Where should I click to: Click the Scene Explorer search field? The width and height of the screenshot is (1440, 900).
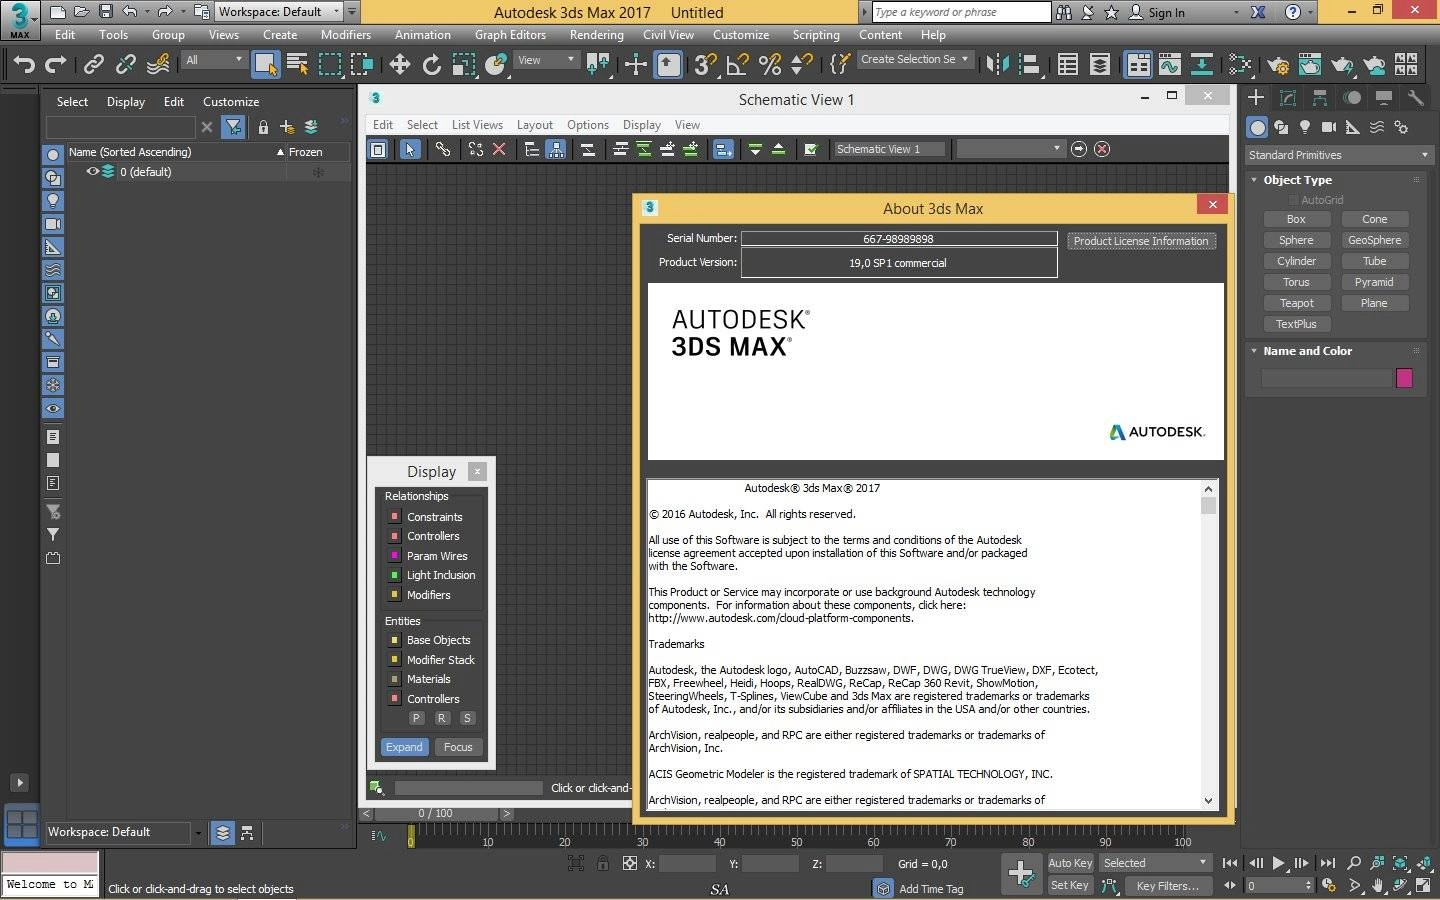coord(120,127)
